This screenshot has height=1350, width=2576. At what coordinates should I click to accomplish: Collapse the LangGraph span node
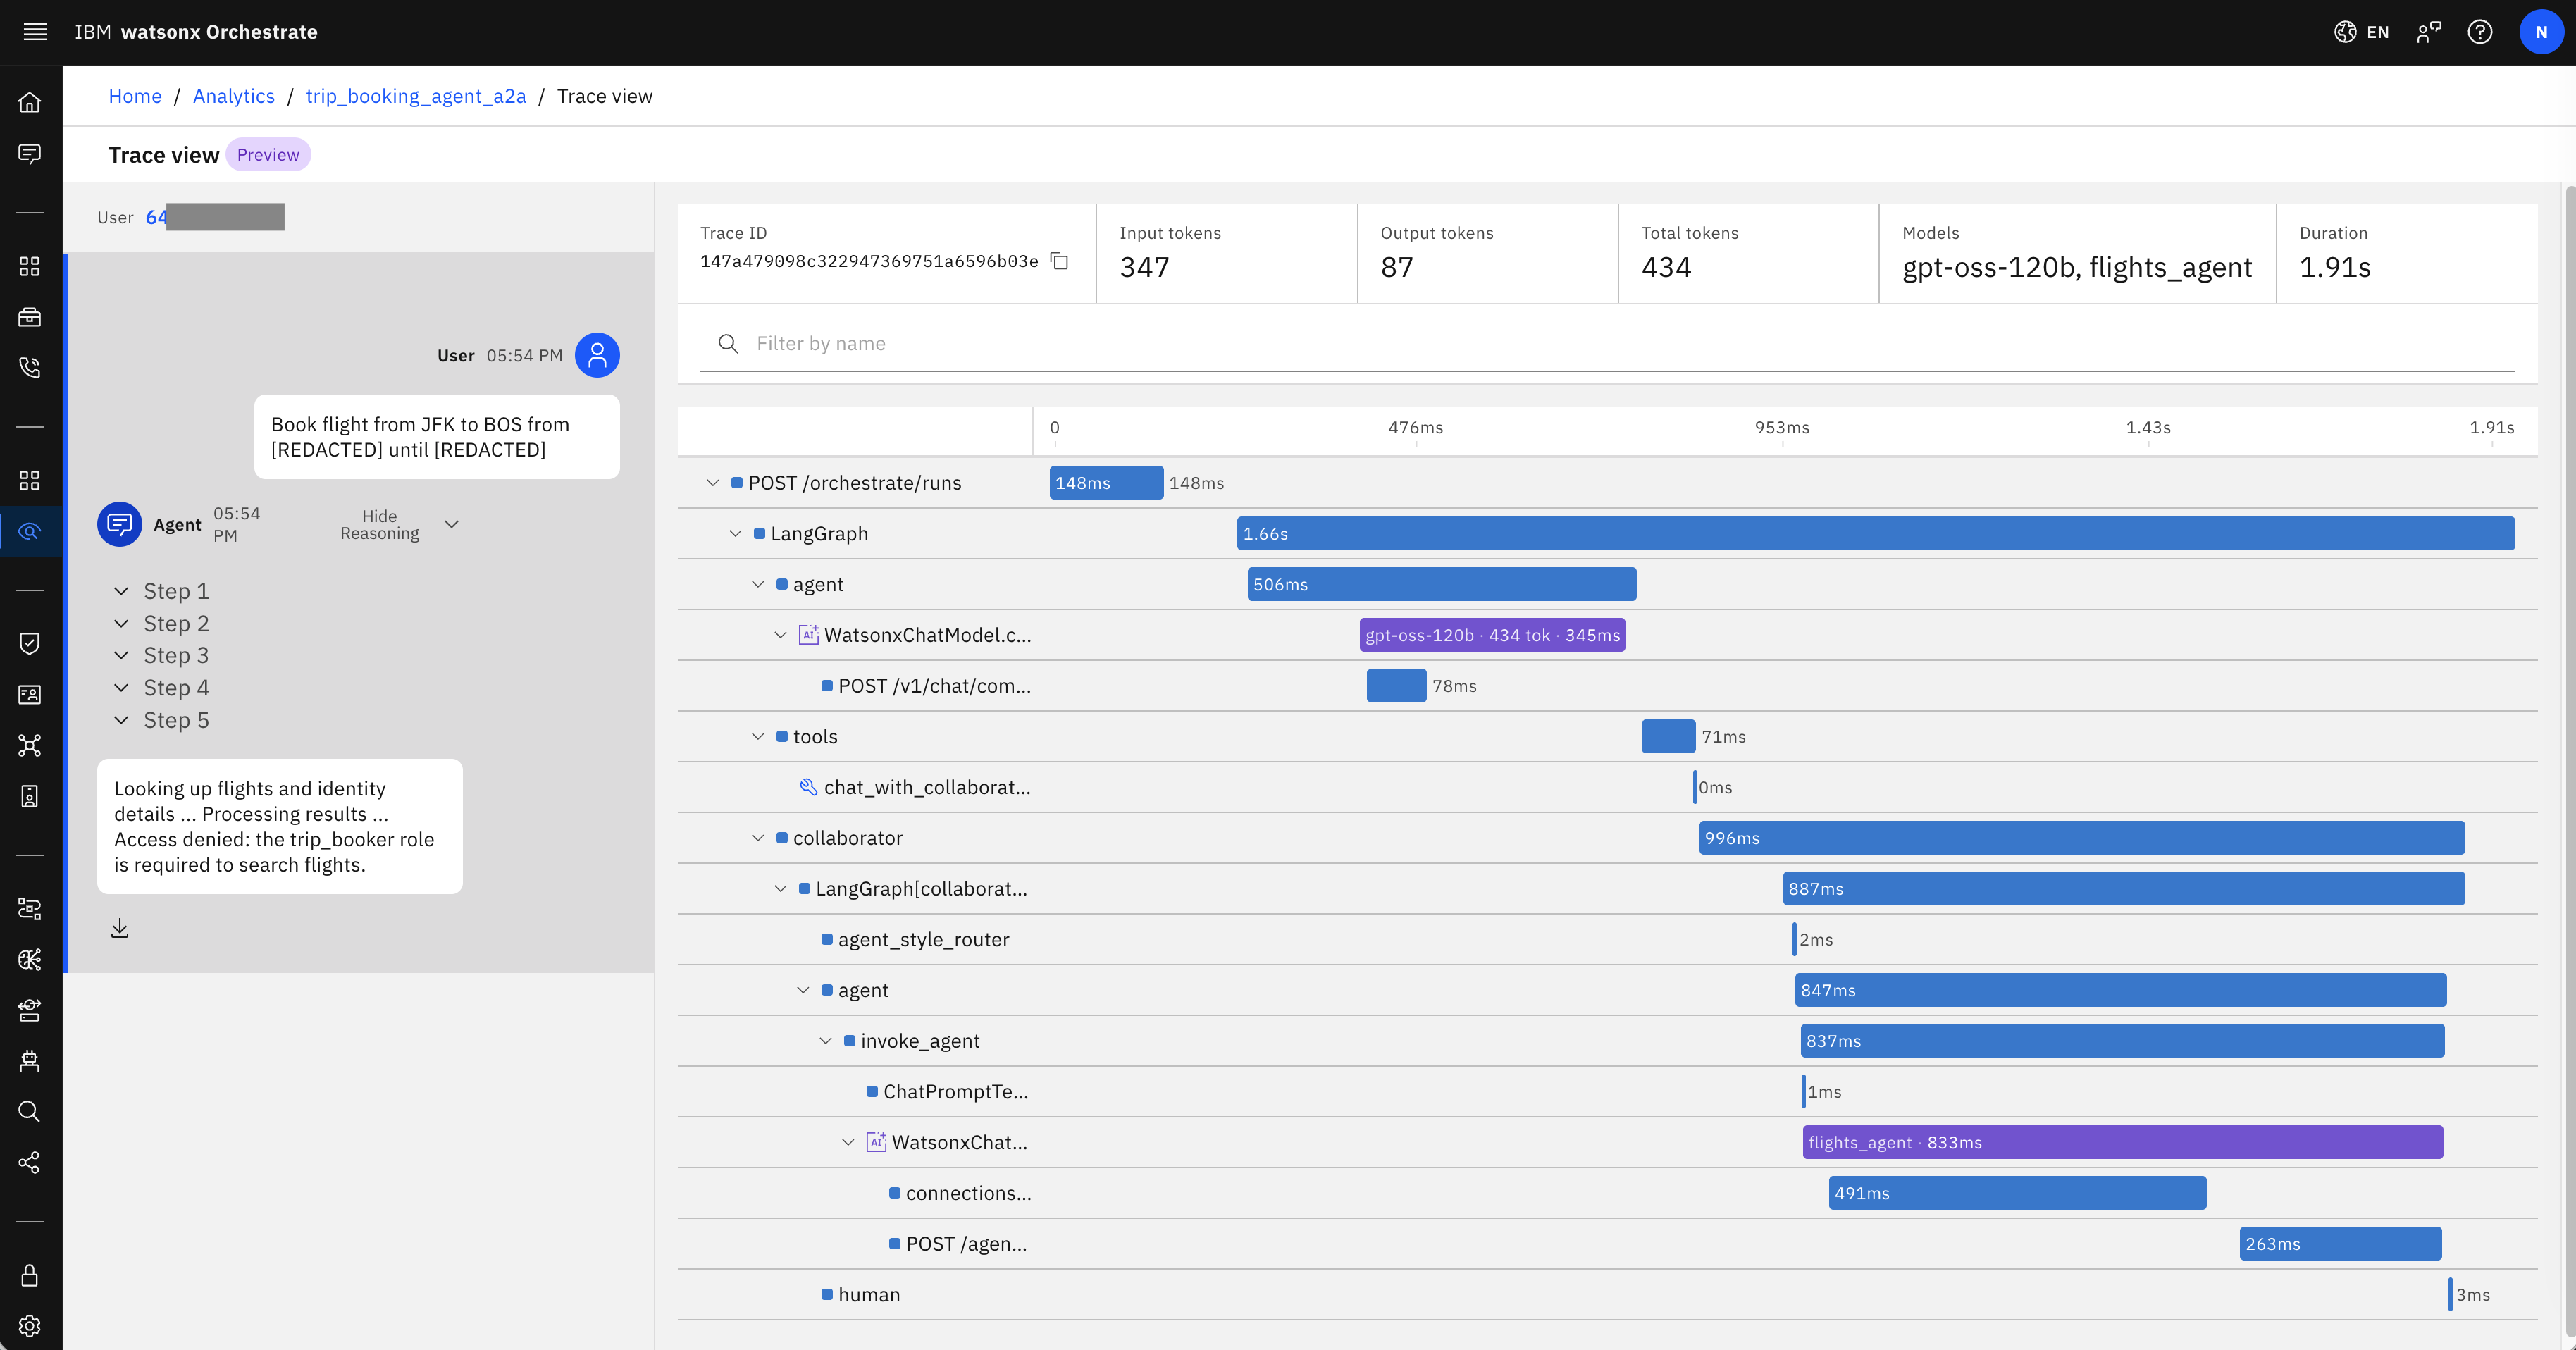pos(735,534)
